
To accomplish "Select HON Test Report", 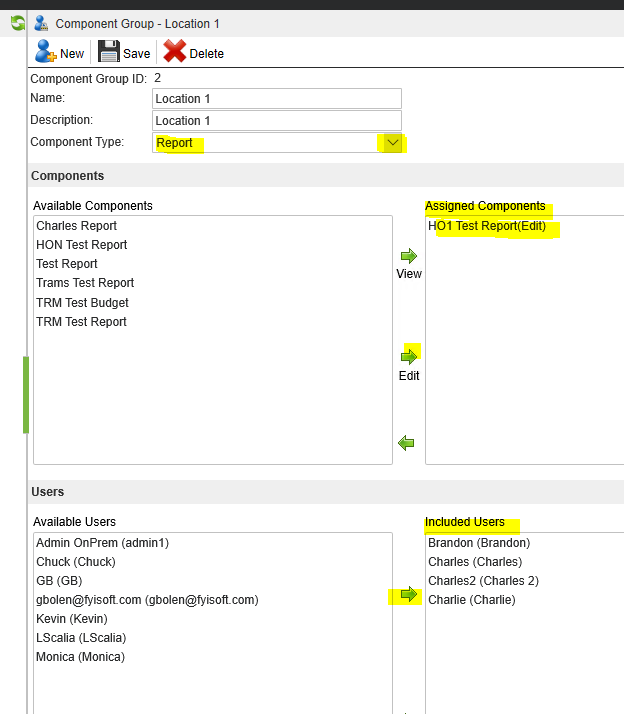I will (x=82, y=245).
